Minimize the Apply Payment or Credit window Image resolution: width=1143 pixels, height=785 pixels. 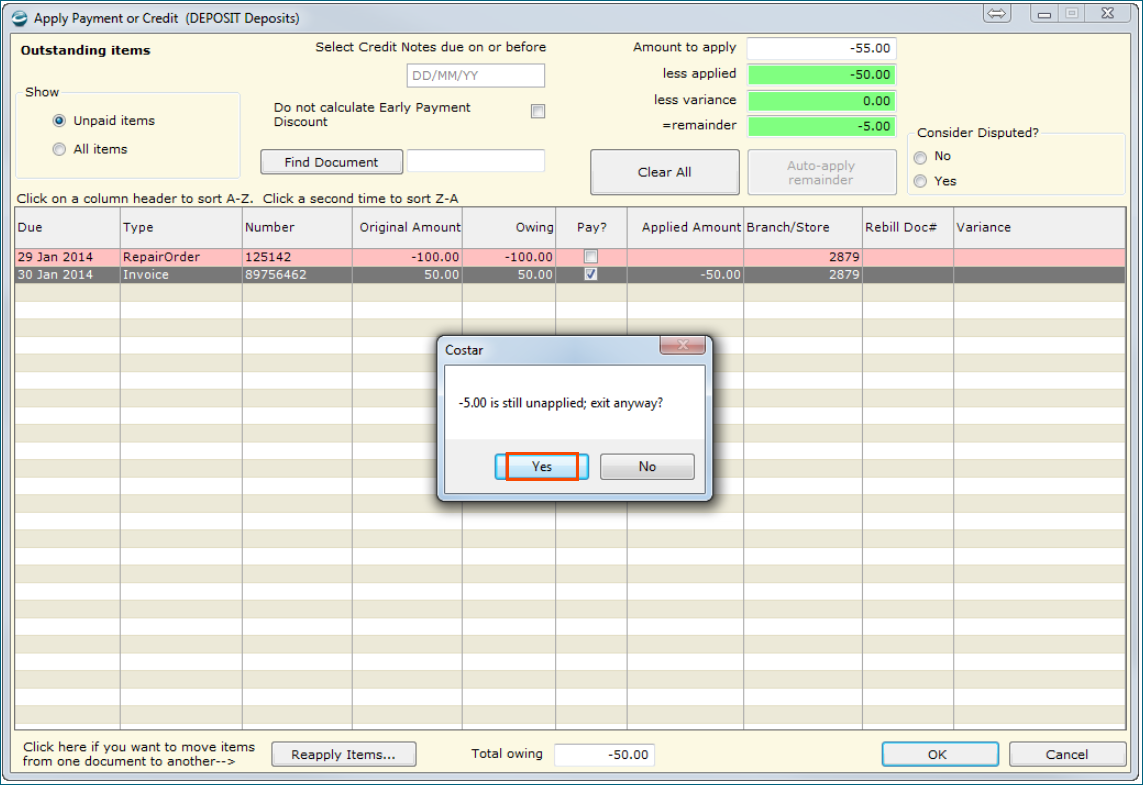pyautogui.click(x=1044, y=13)
